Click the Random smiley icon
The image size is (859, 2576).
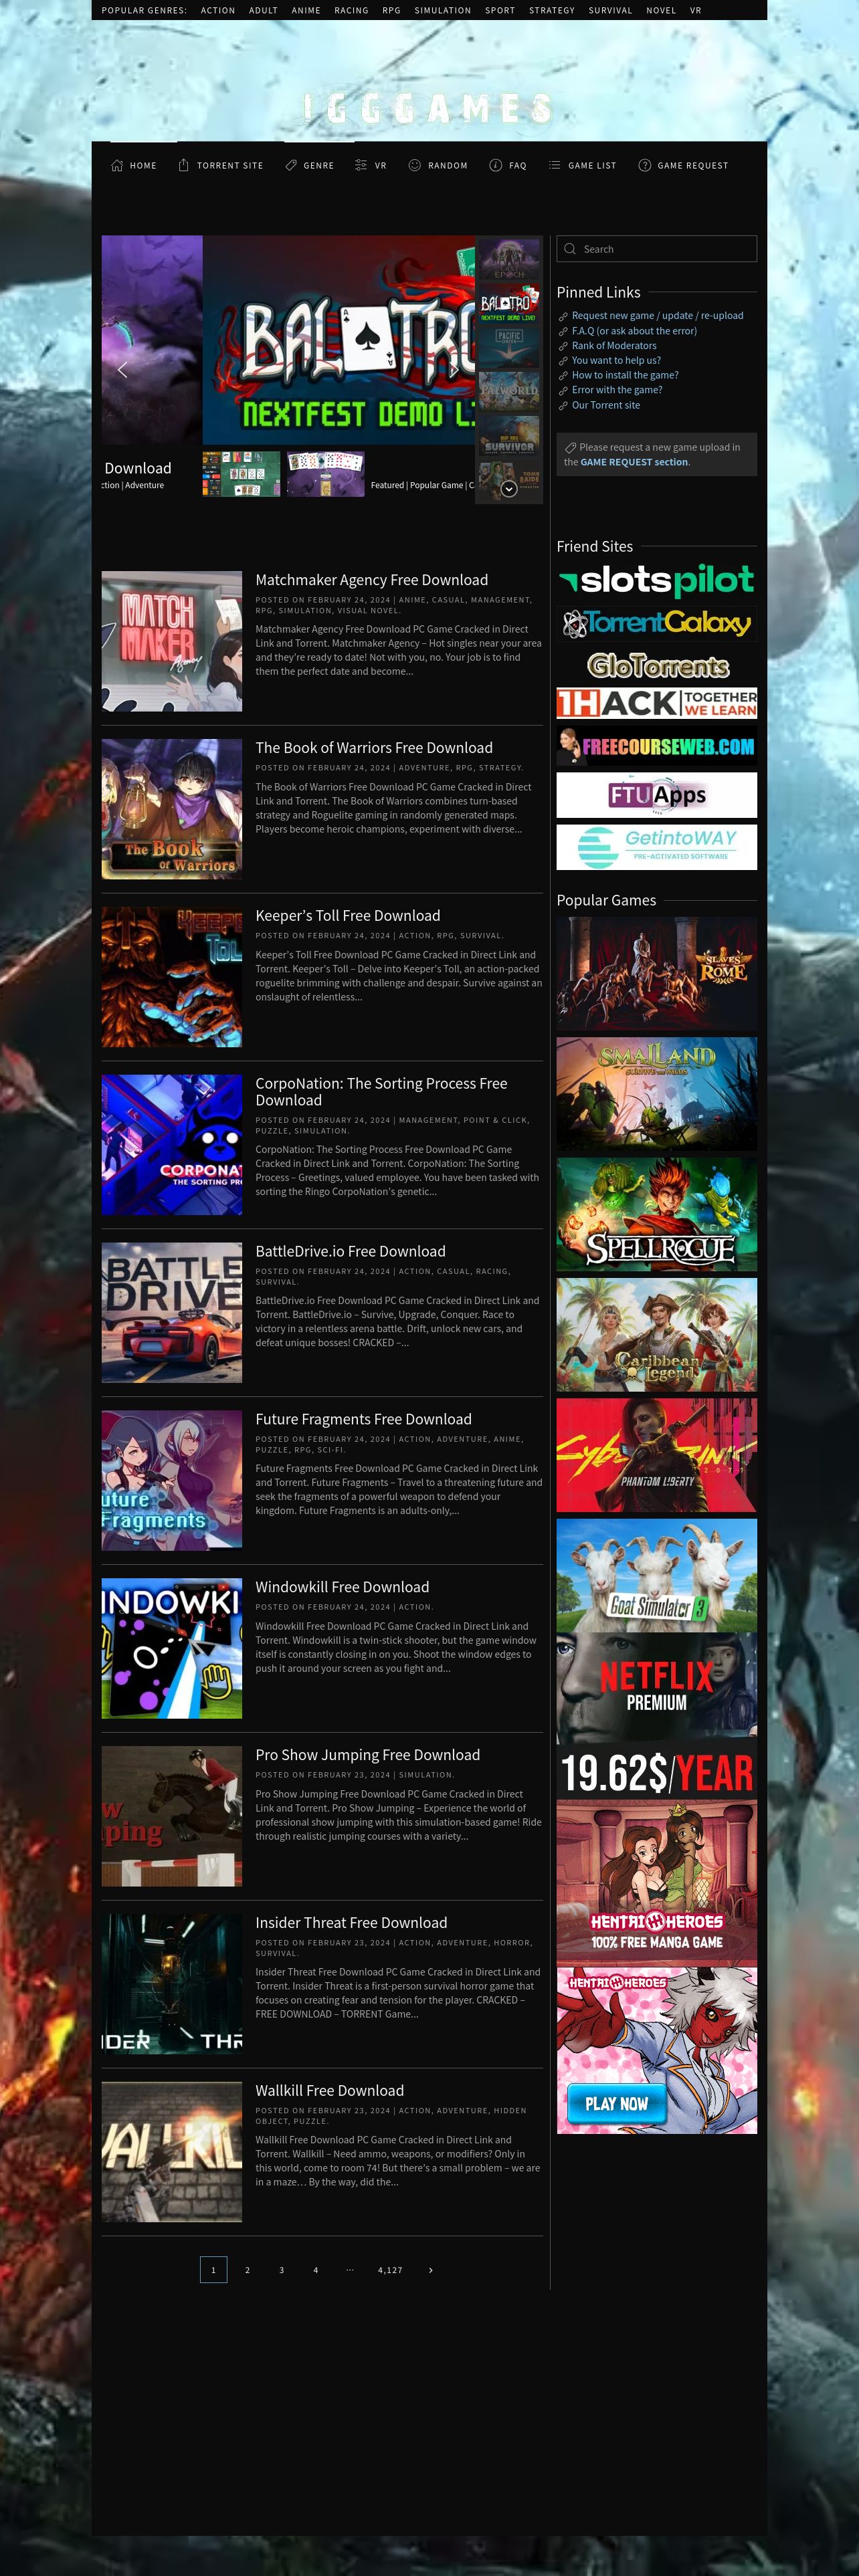(x=415, y=165)
